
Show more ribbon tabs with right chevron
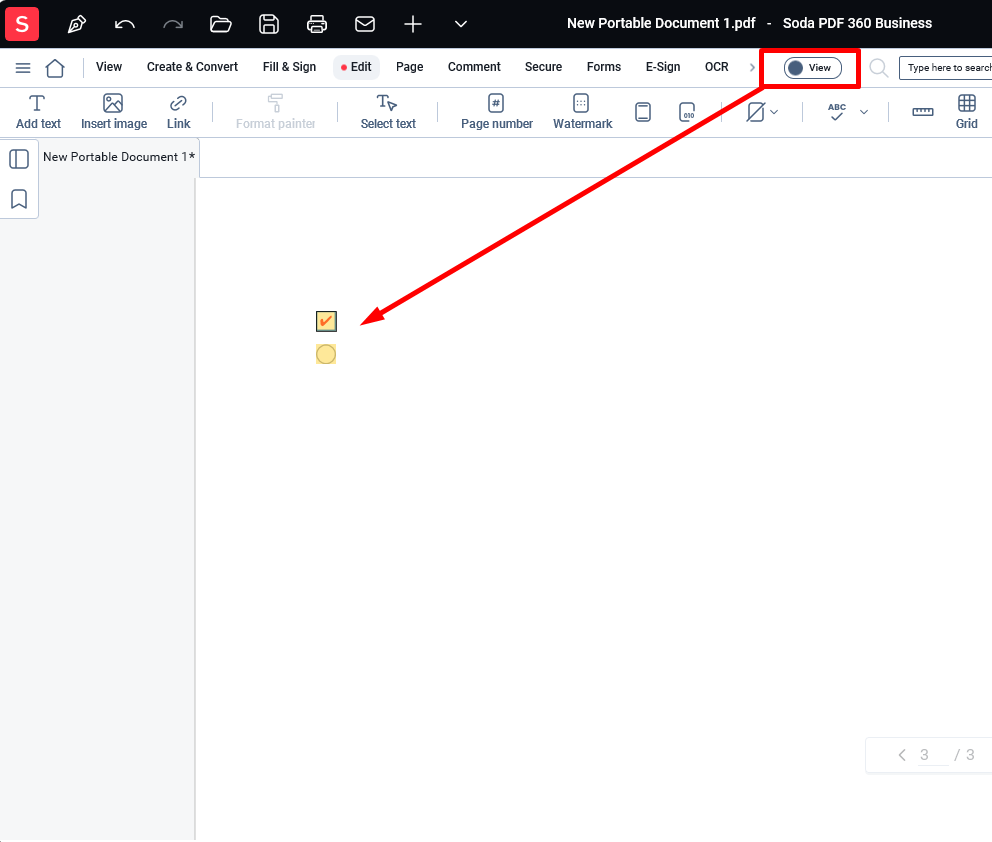click(x=752, y=67)
